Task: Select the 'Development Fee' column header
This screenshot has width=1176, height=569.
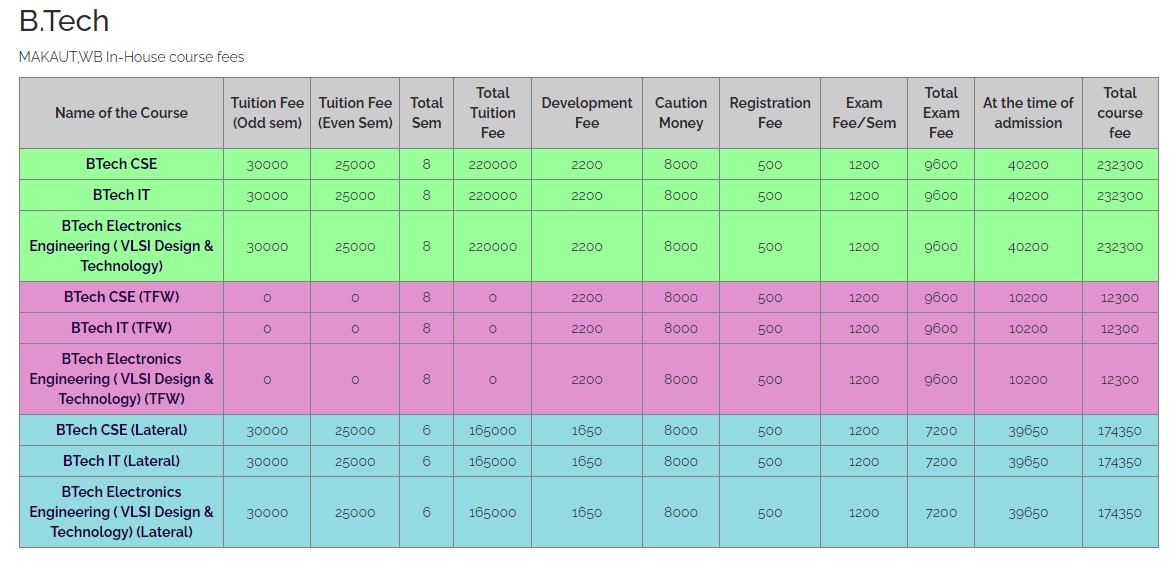Action: click(x=587, y=113)
